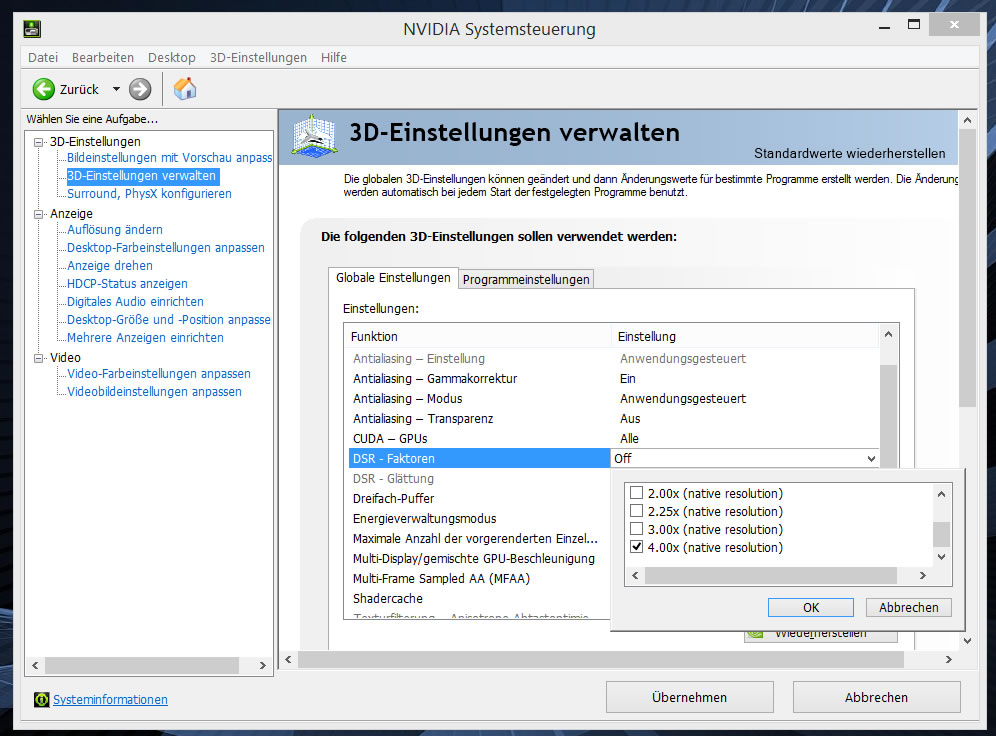Open the Desktop menu
Viewport: 996px width, 736px height.
point(172,57)
